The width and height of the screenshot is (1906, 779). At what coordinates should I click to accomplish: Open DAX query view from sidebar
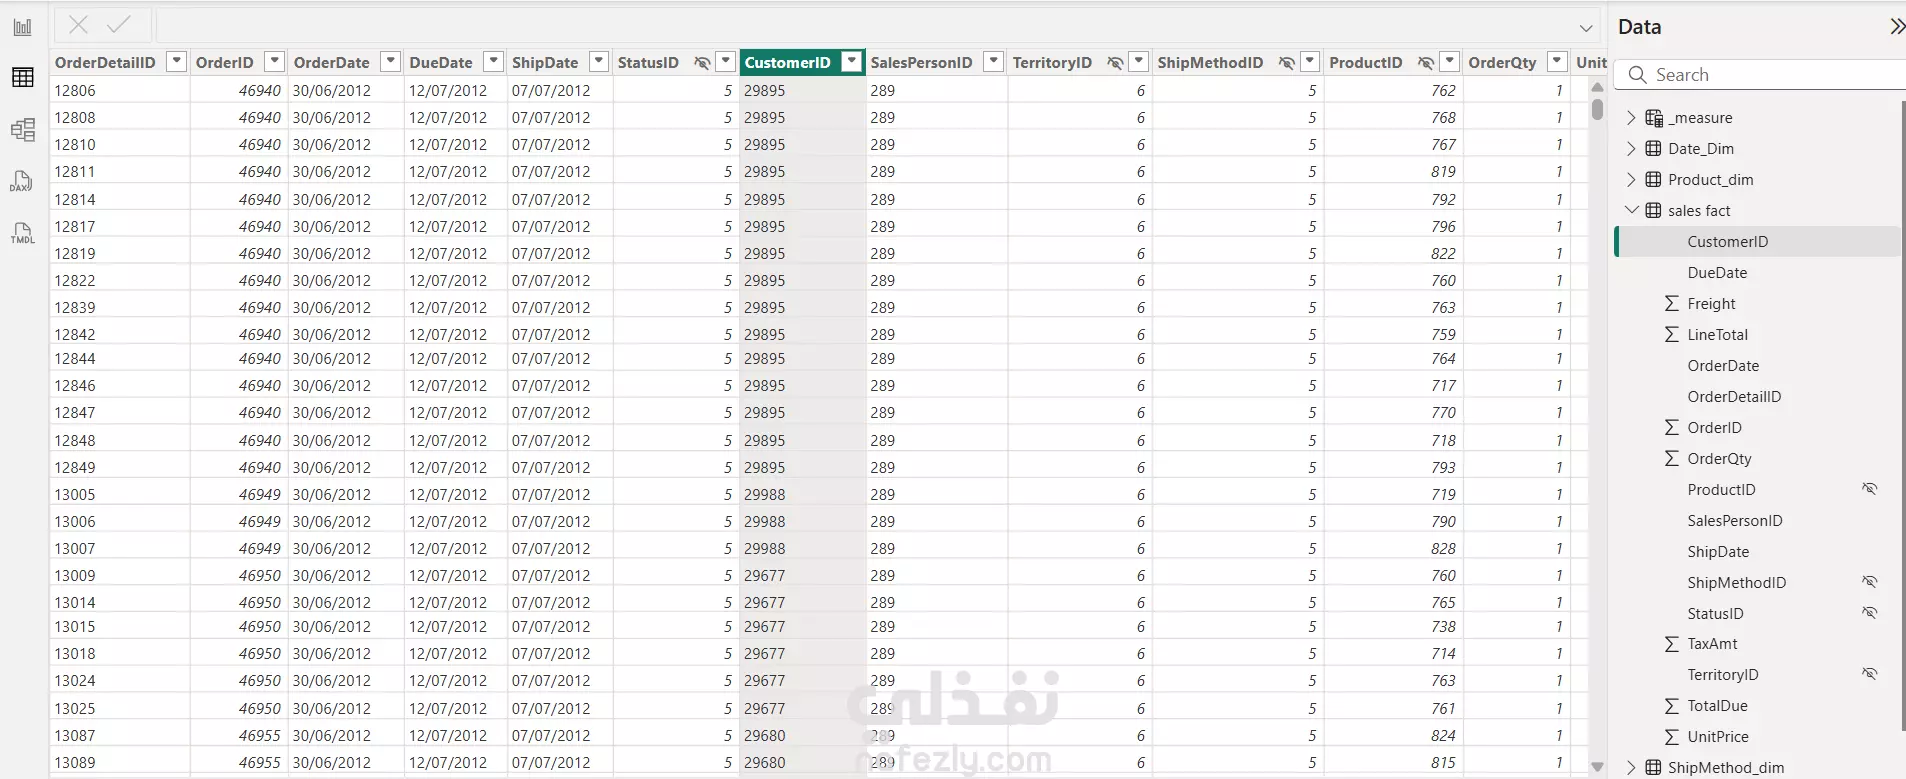pyautogui.click(x=23, y=182)
